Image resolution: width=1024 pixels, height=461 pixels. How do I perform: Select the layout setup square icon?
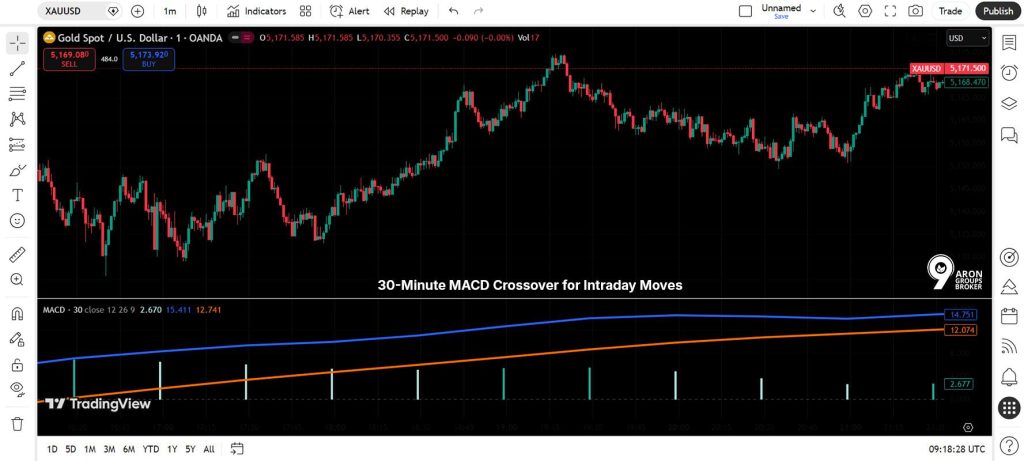(x=745, y=11)
